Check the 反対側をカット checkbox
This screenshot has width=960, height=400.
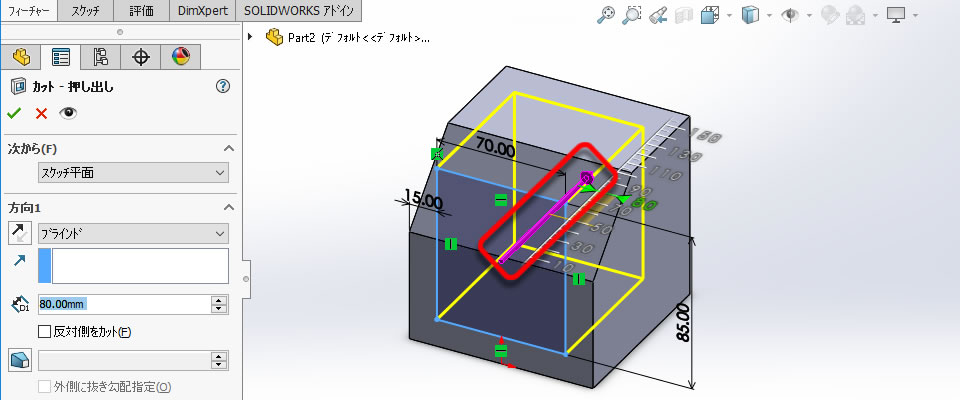coord(43,332)
